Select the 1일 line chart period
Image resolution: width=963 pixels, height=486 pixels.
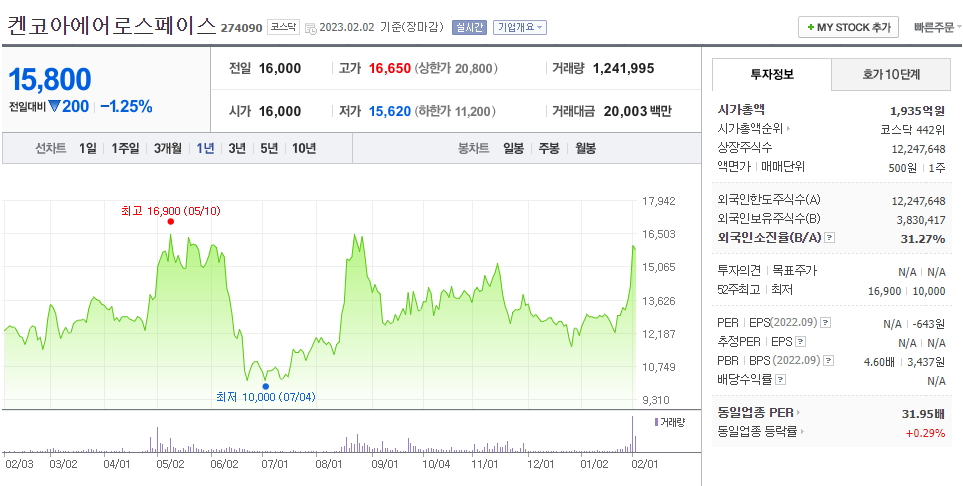point(88,148)
